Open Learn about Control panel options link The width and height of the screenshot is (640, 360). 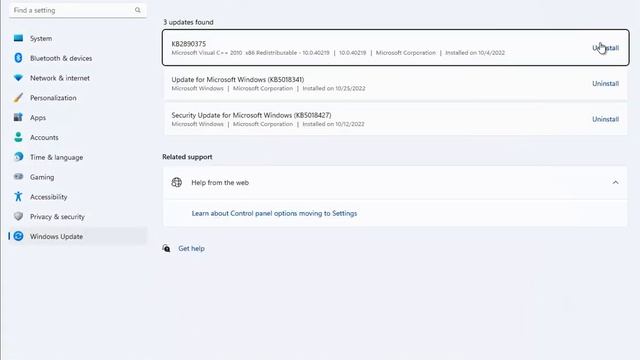[x=274, y=213]
